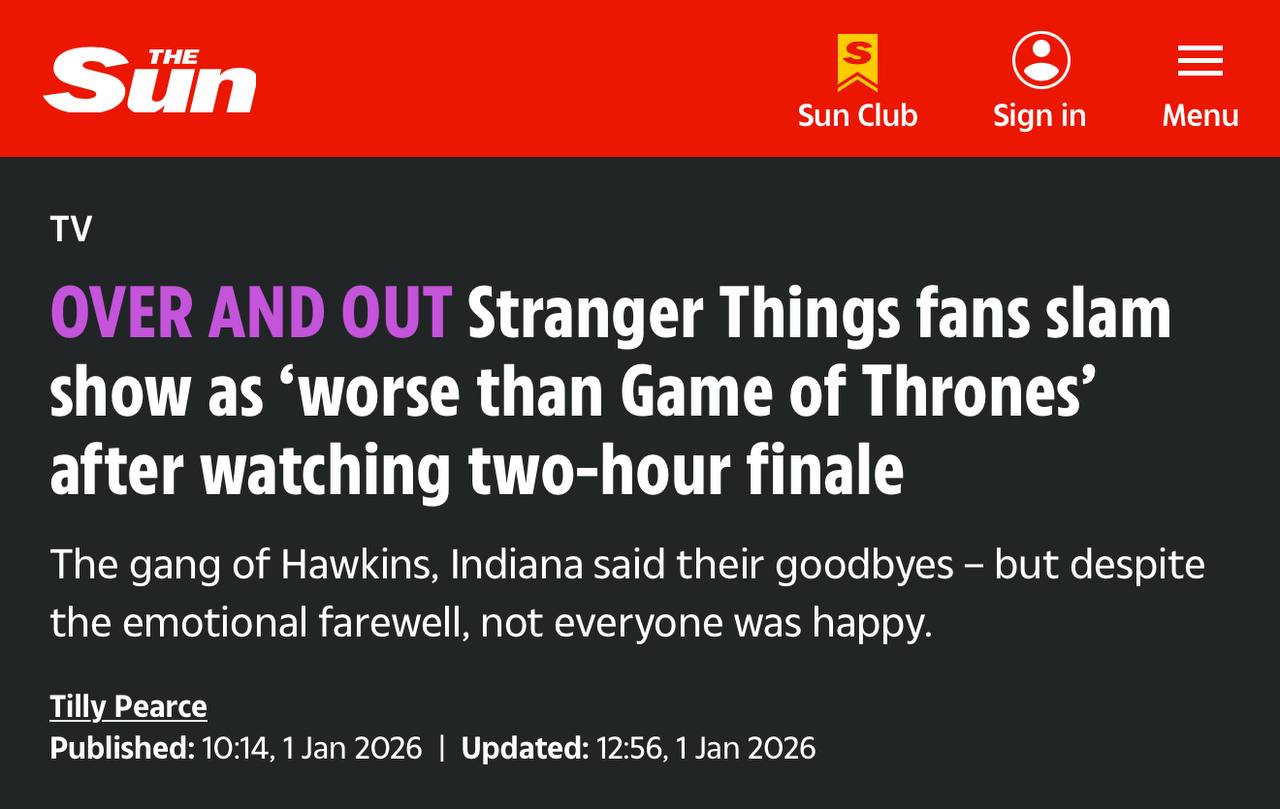Click the "Menu" text label
This screenshot has width=1280, height=809.
1200,116
